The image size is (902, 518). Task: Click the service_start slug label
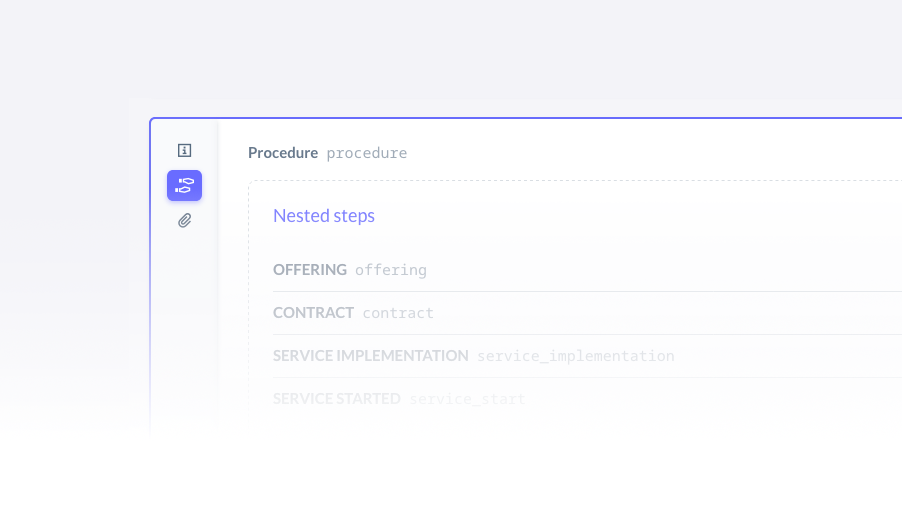(467, 399)
